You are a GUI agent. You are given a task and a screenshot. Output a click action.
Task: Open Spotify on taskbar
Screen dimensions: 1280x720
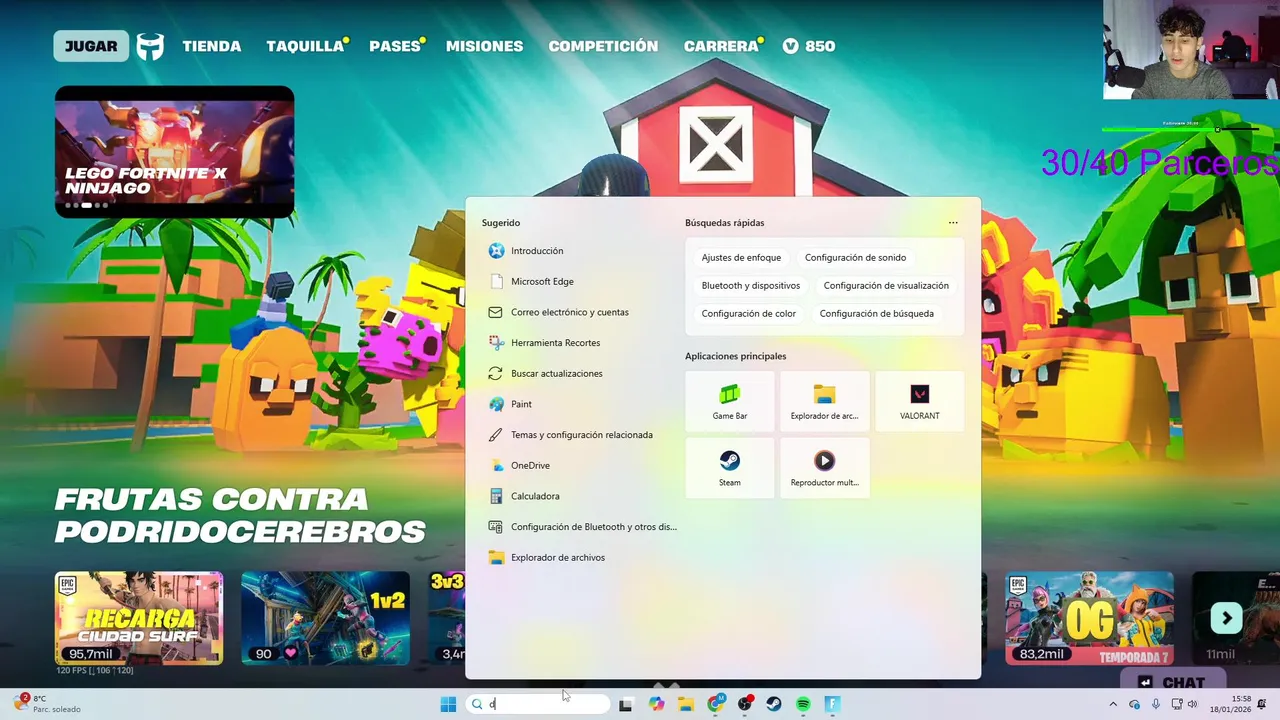pyautogui.click(x=803, y=704)
